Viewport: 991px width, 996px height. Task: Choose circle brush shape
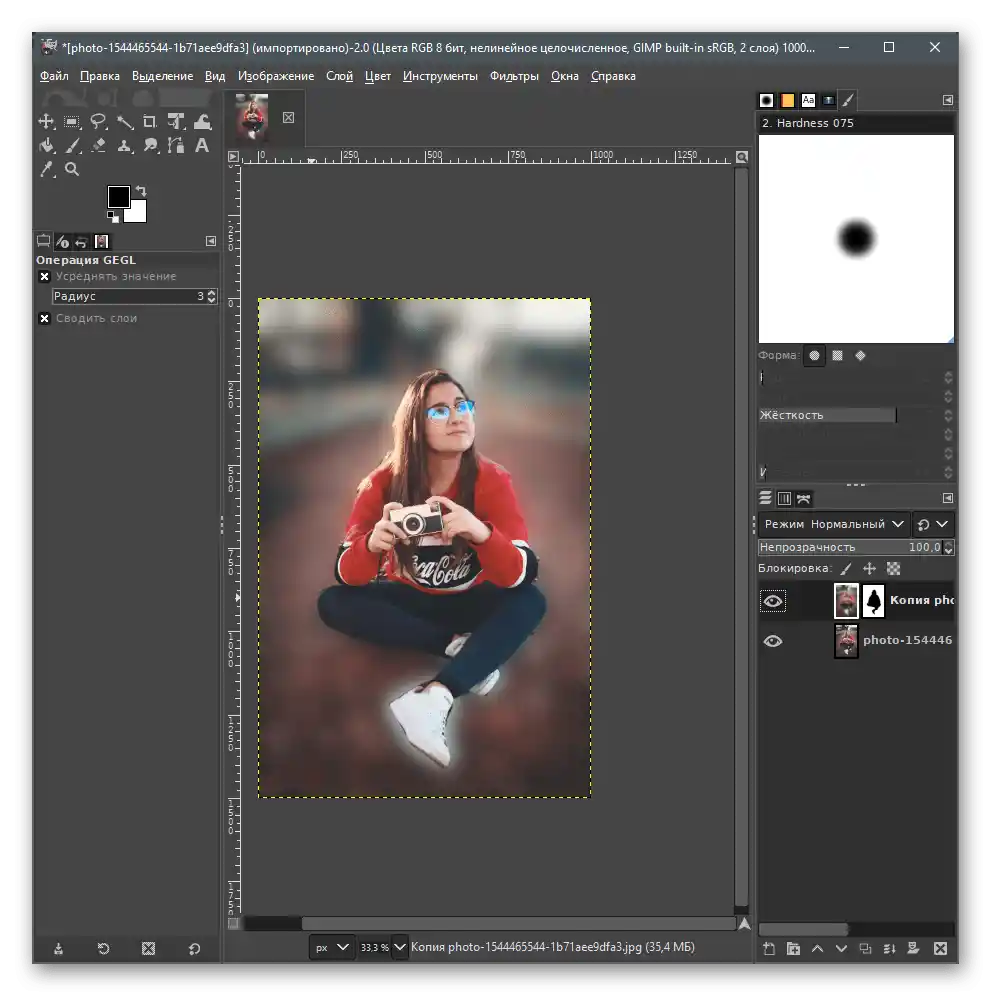(x=814, y=356)
